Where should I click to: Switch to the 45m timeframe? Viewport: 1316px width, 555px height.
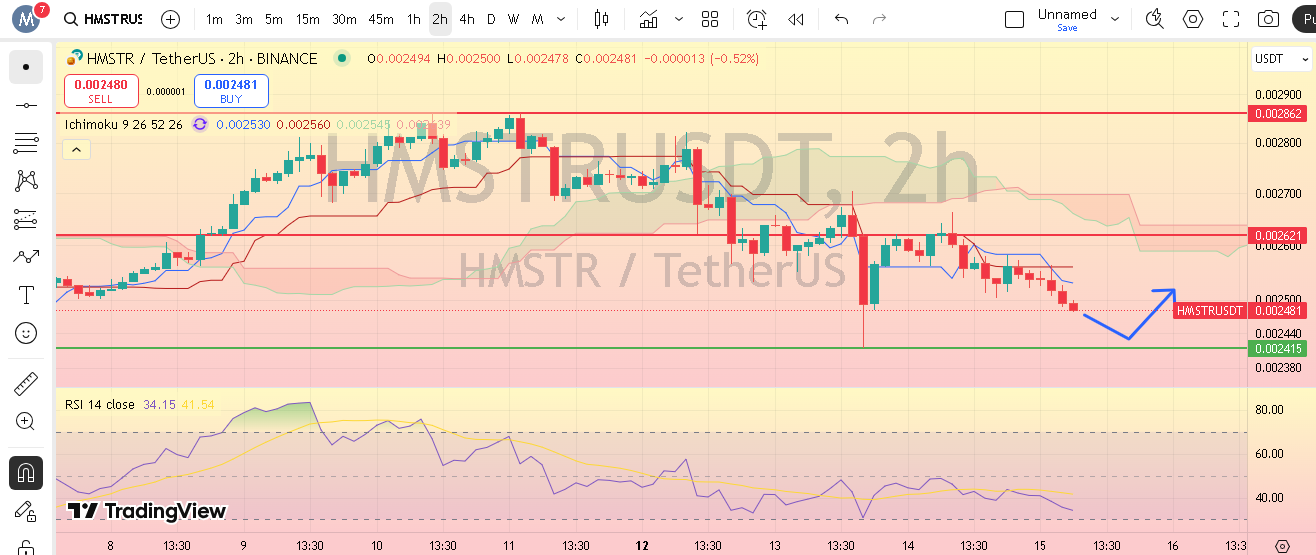tap(380, 19)
